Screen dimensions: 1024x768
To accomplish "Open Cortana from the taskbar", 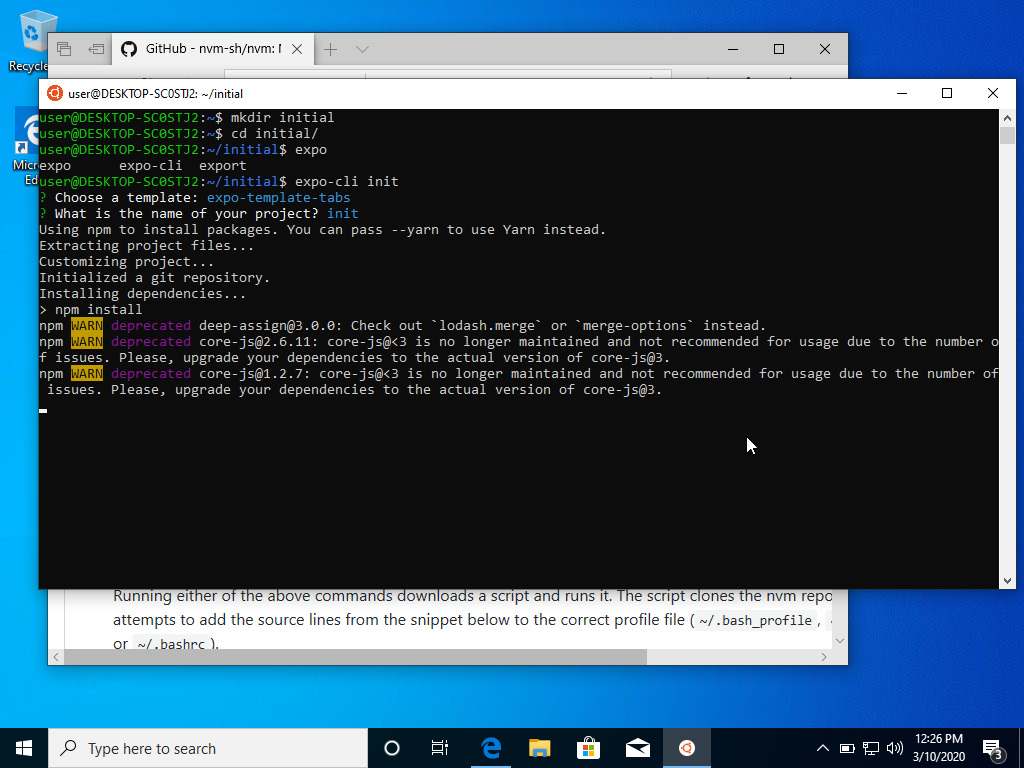I will (x=392, y=748).
